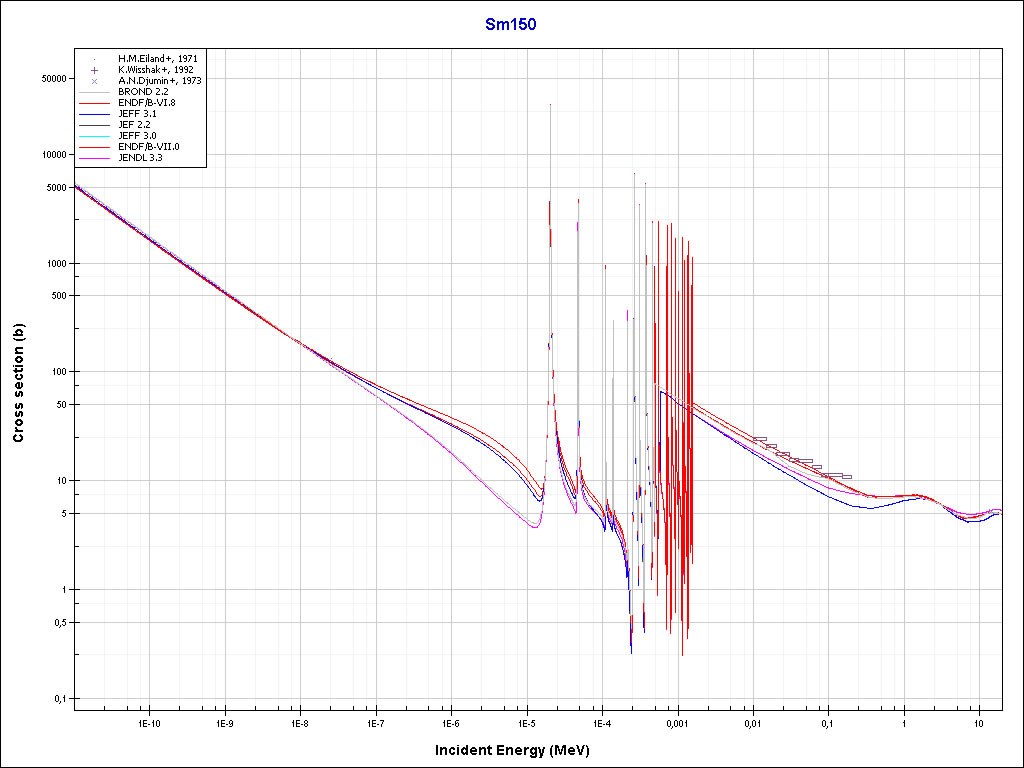Click the 10000 tick label on y-axis
The image size is (1024, 768).
pos(51,155)
